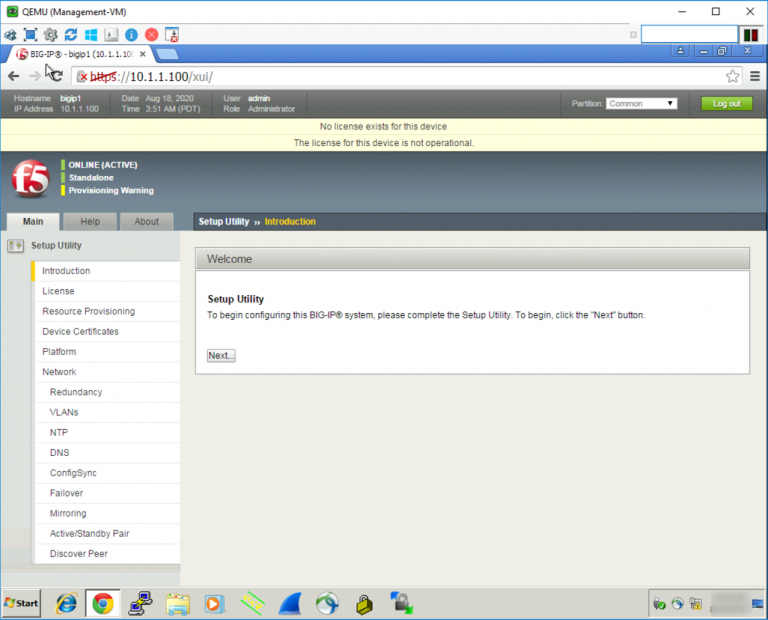The width and height of the screenshot is (768, 620).
Task: Click the lock with arrows taskbar icon
Action: (402, 603)
